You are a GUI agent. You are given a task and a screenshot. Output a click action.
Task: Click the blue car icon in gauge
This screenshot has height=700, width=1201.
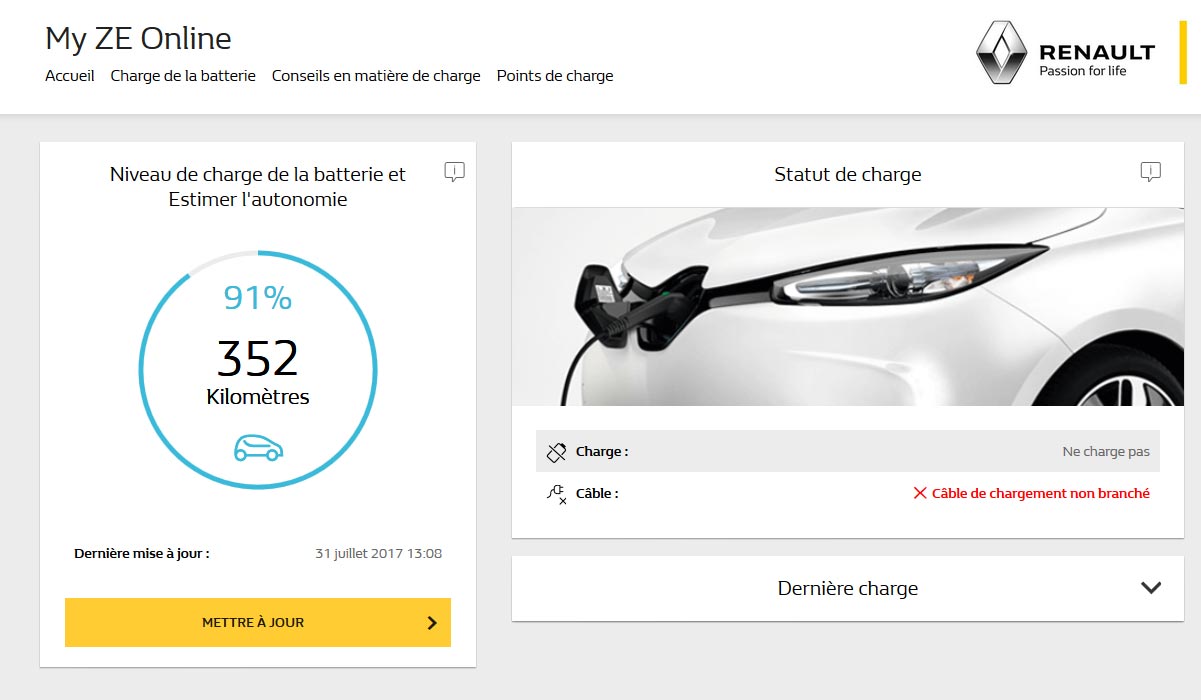[258, 448]
